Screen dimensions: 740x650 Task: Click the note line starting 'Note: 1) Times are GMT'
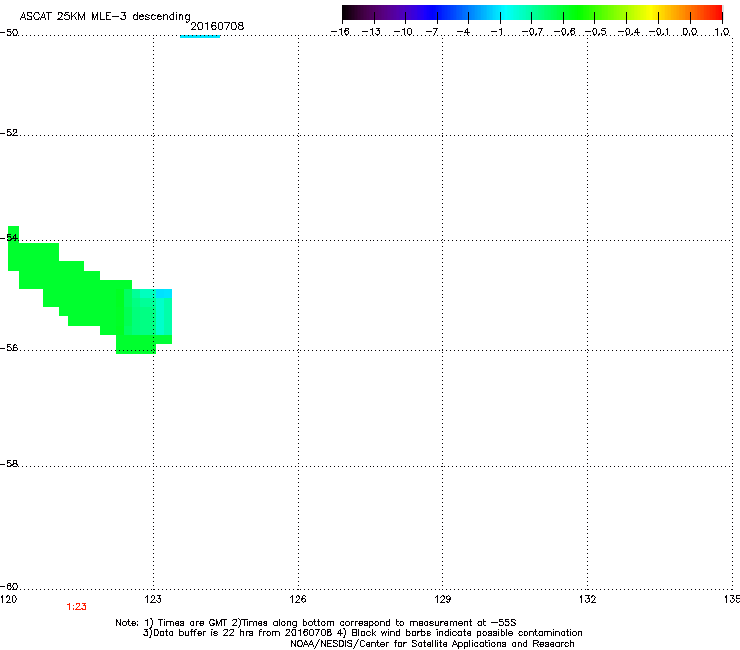tap(316, 623)
